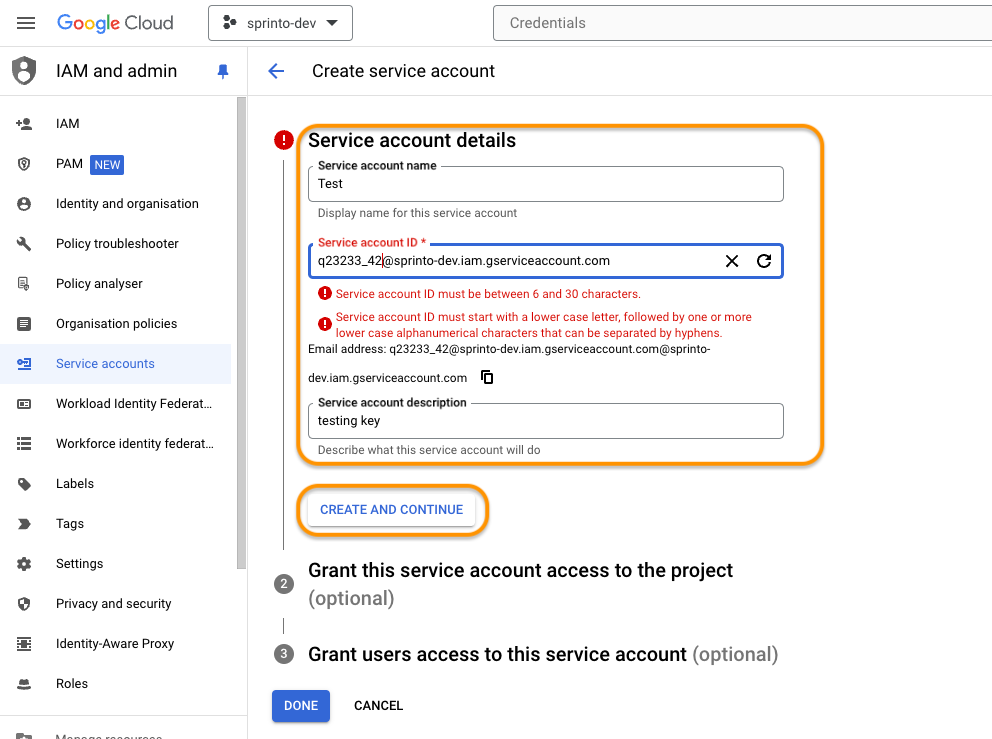This screenshot has width=992, height=739.
Task: Focus the Credentials search box
Action: click(x=742, y=23)
